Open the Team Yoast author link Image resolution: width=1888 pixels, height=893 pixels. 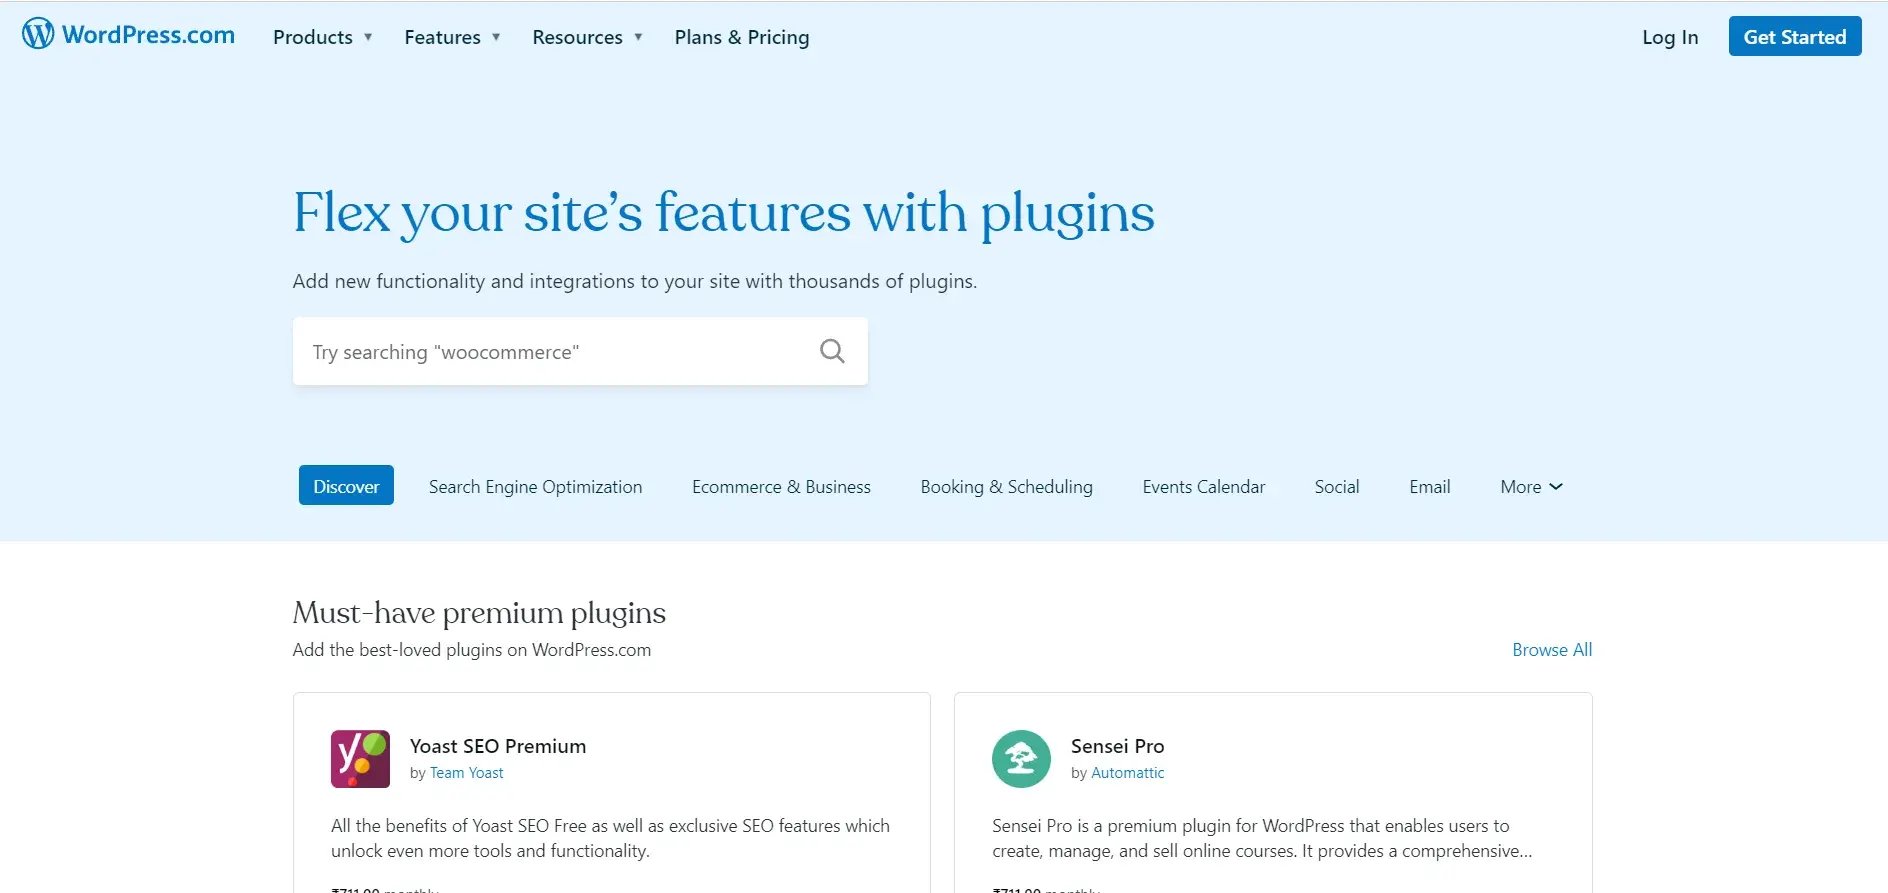(x=467, y=772)
